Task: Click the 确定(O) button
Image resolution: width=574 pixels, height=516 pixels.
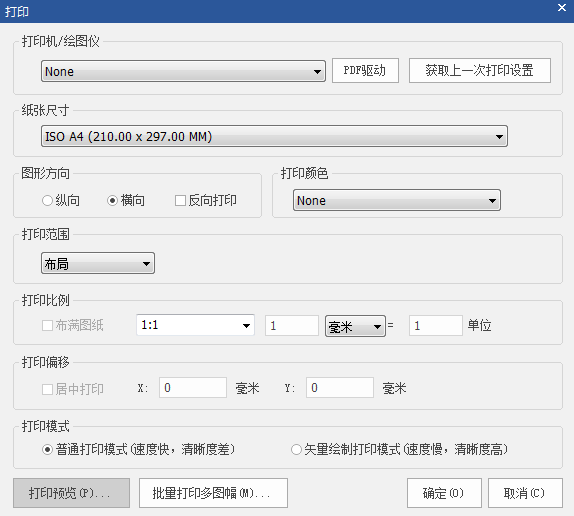Action: click(444, 493)
